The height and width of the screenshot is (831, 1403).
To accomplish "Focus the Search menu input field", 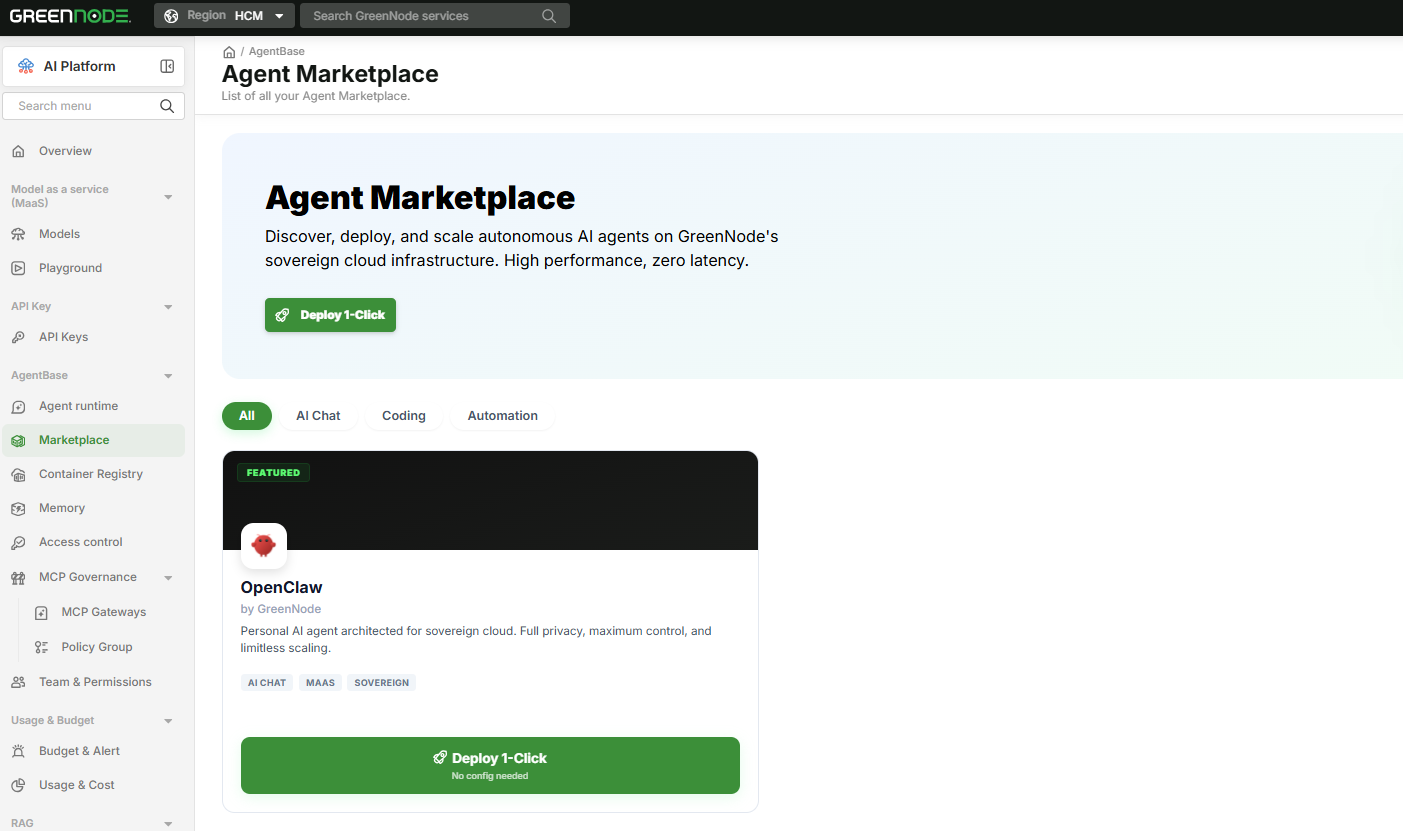I will point(94,106).
